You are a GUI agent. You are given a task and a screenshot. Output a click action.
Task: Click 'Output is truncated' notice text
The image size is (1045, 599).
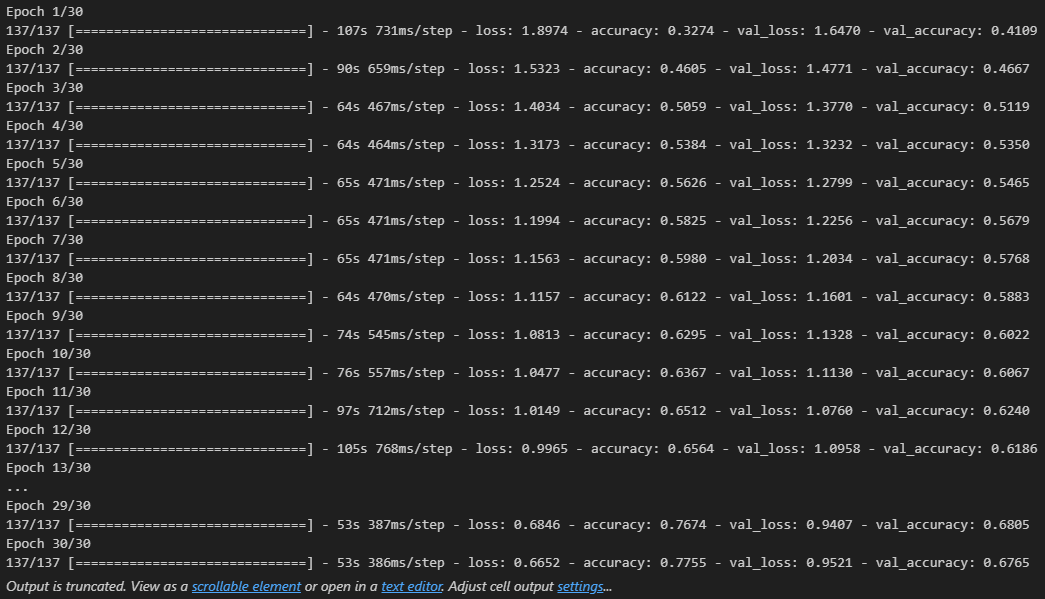click(x=66, y=586)
